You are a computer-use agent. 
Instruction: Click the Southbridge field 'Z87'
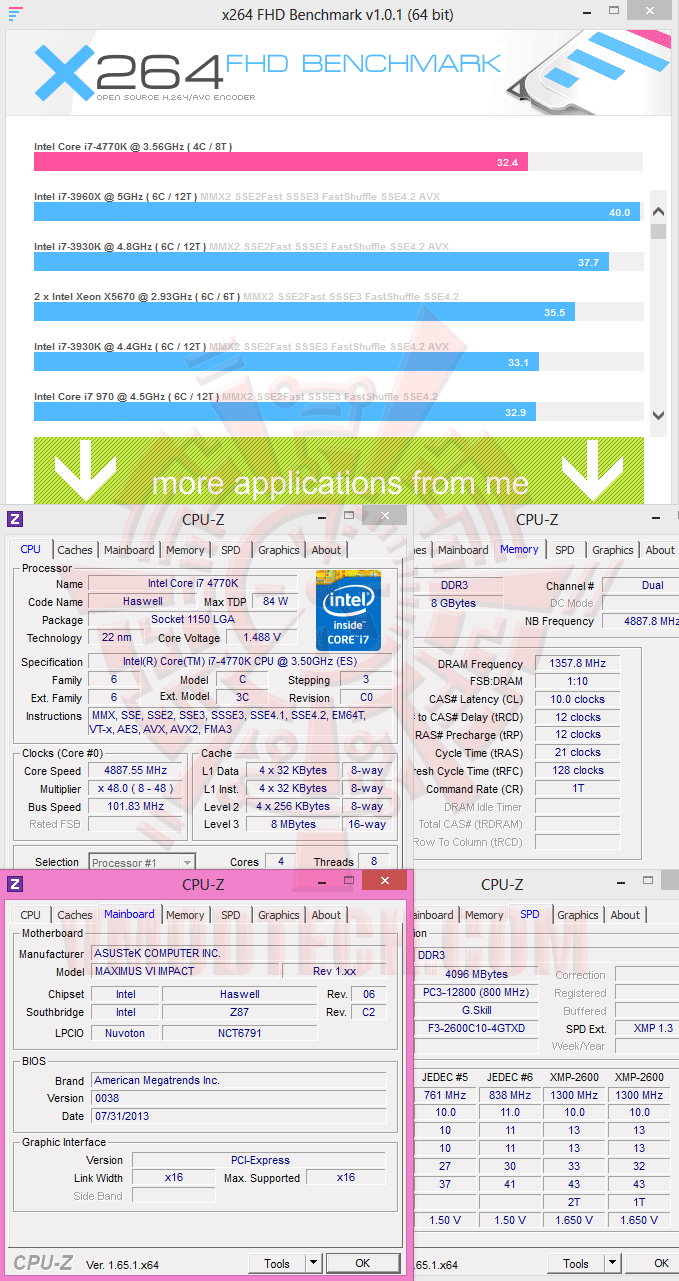240,1012
